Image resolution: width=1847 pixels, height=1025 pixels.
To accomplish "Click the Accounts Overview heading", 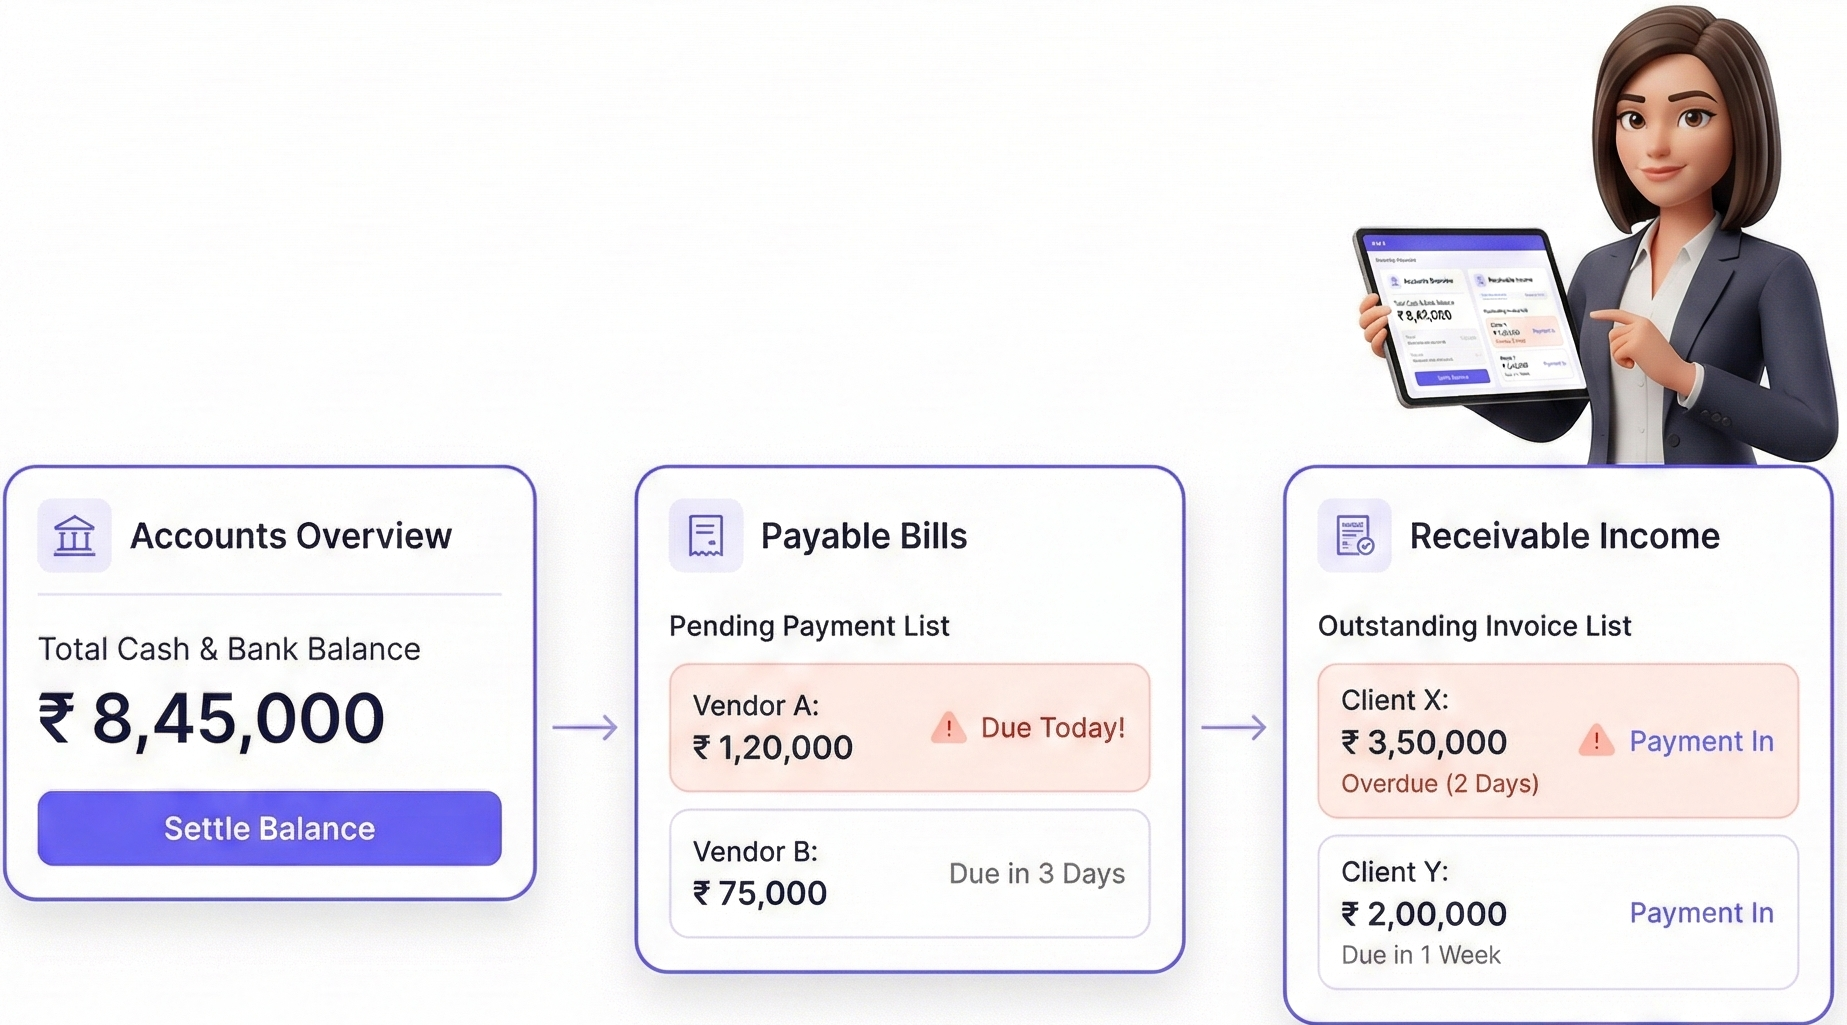I will 290,536.
